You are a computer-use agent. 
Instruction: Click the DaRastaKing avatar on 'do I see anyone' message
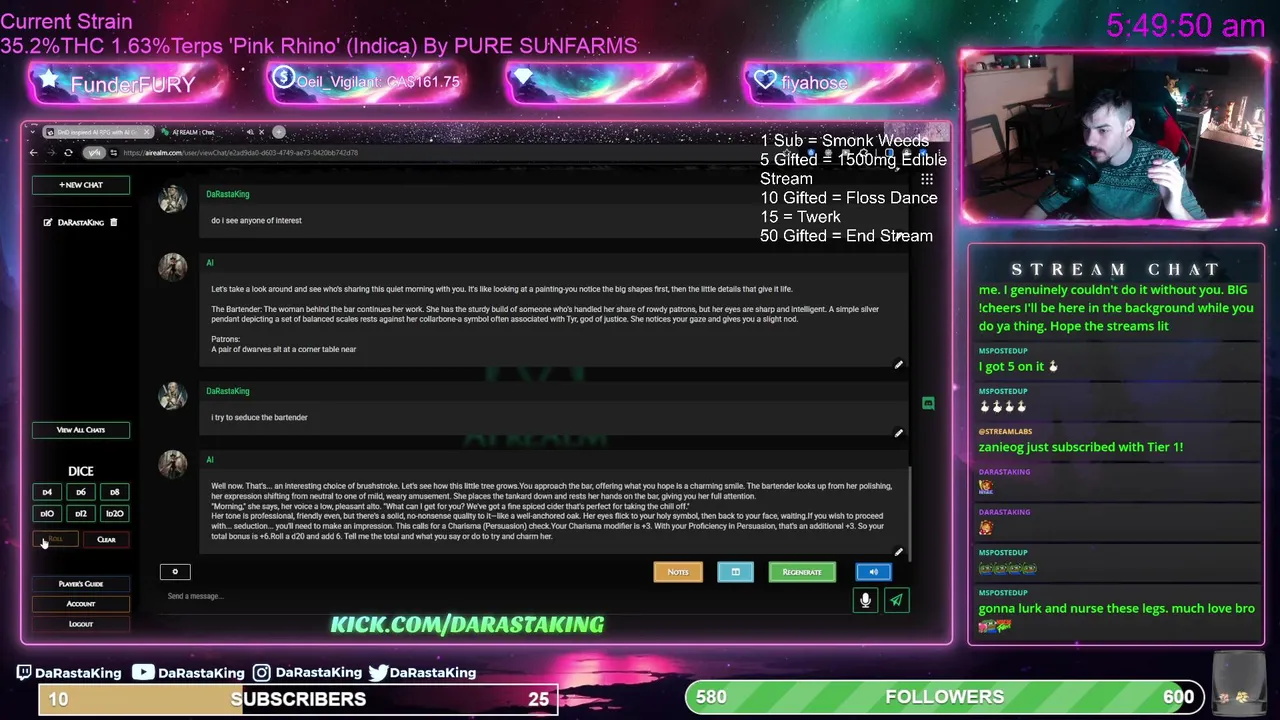pyautogui.click(x=172, y=198)
